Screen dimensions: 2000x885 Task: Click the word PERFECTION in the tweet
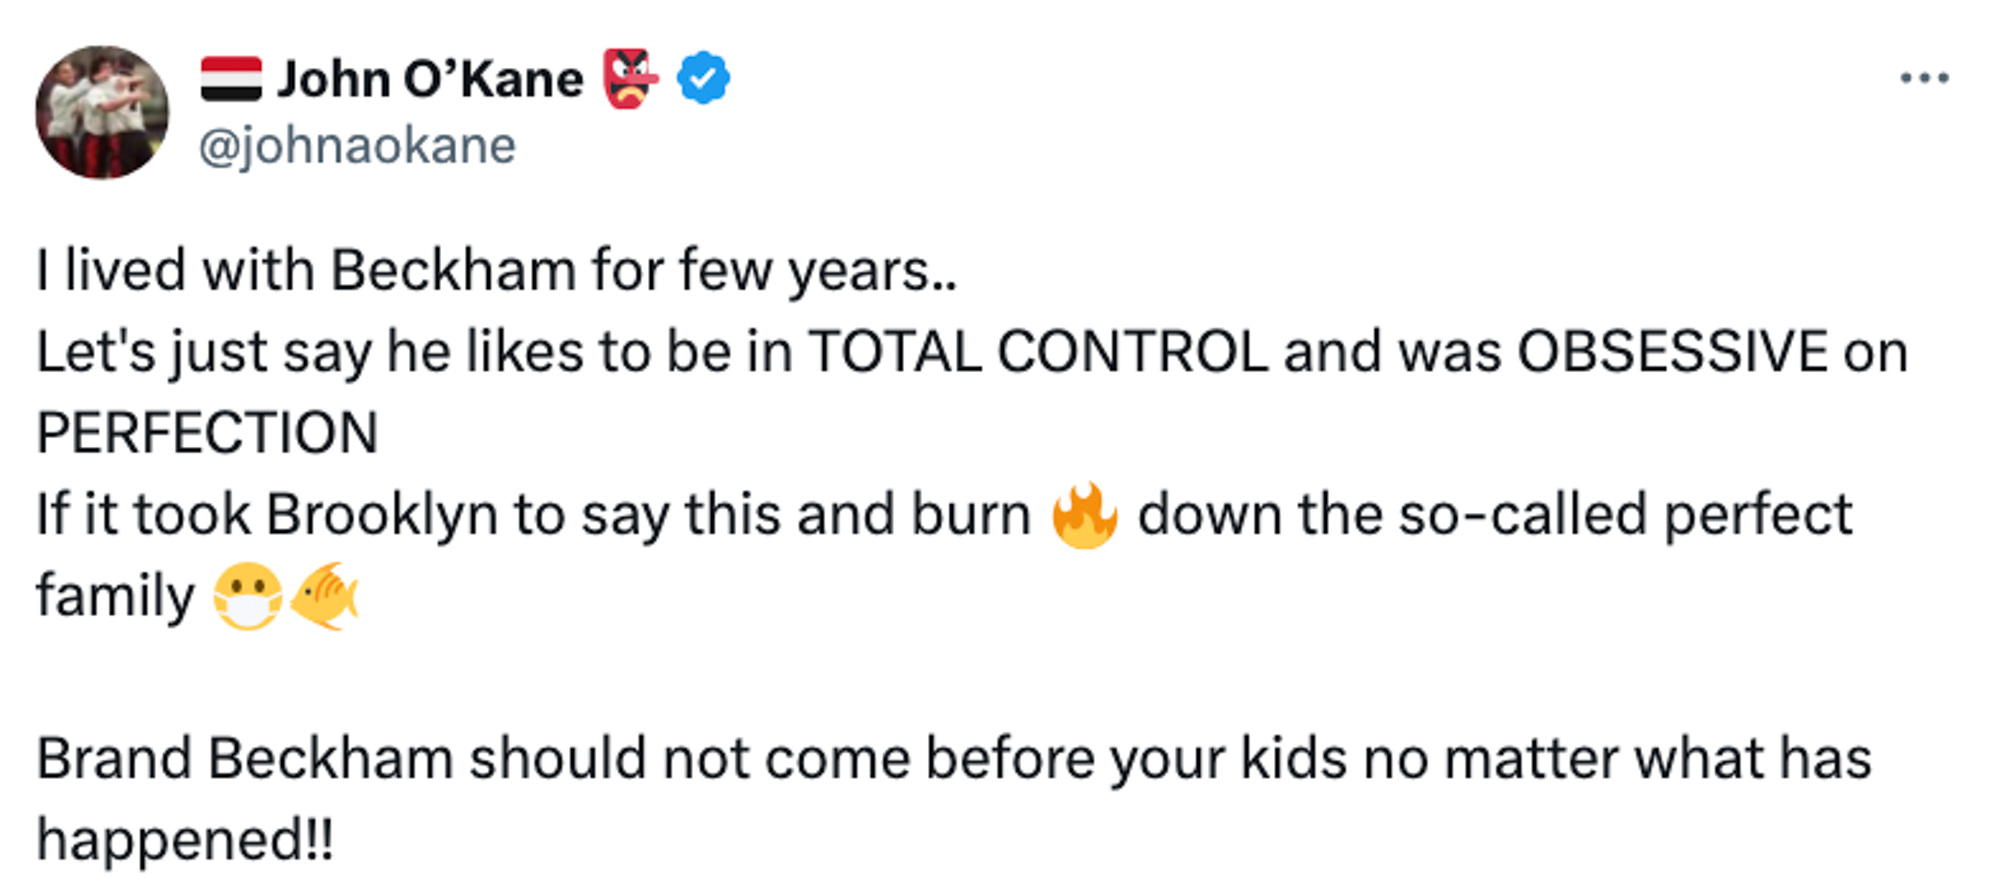[207, 431]
